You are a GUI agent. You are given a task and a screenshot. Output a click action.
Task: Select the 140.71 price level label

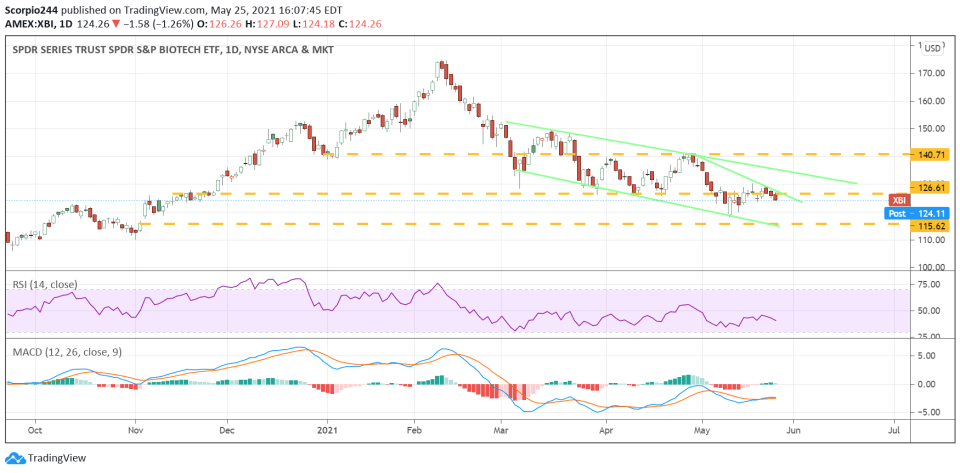(x=931, y=154)
